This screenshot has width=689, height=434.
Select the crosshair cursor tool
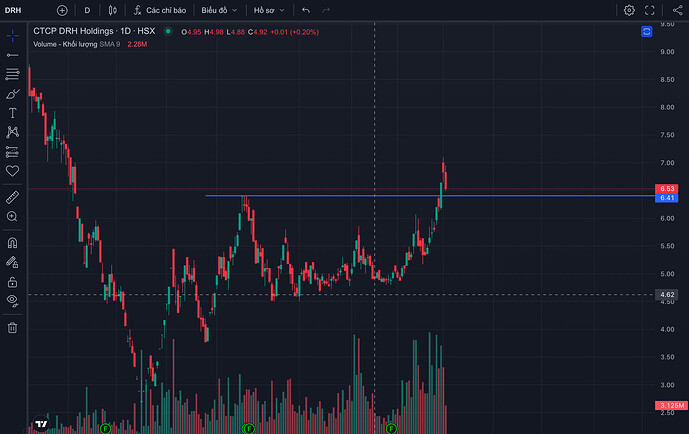pyautogui.click(x=12, y=35)
